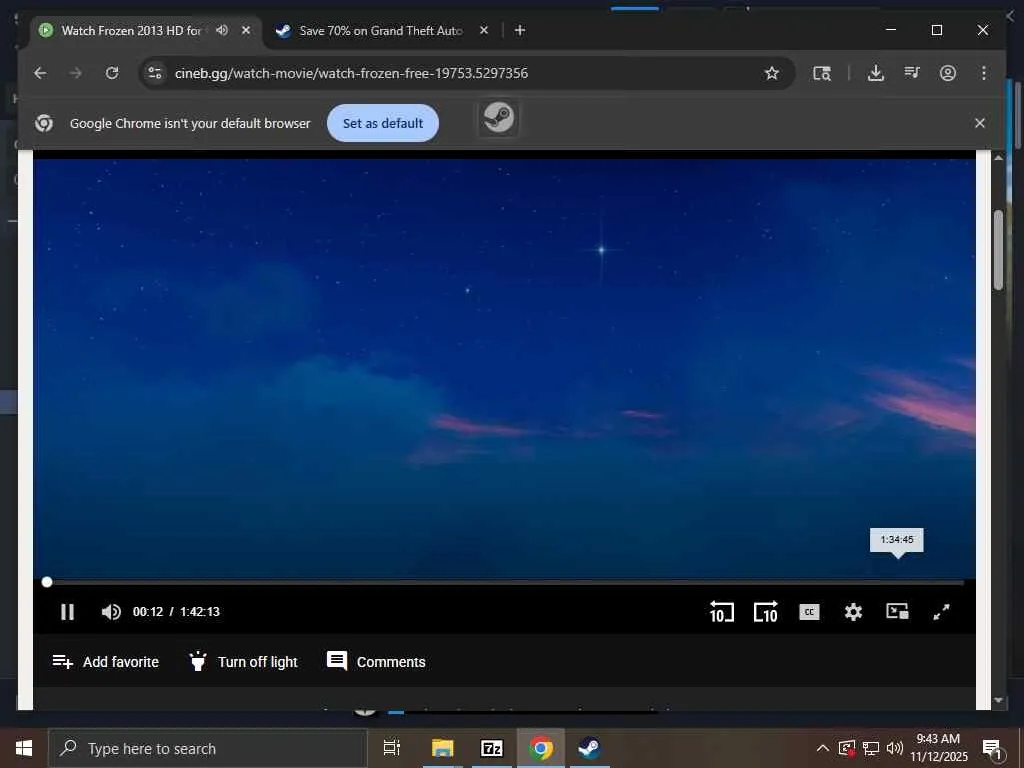Toggle Turn off light mode
The width and height of the screenshot is (1024, 768).
pos(243,662)
